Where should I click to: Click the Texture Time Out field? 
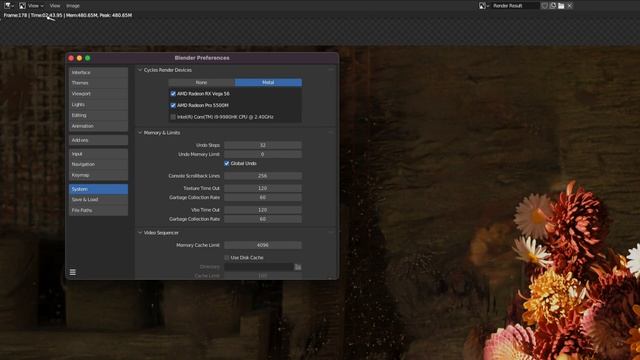tap(263, 189)
